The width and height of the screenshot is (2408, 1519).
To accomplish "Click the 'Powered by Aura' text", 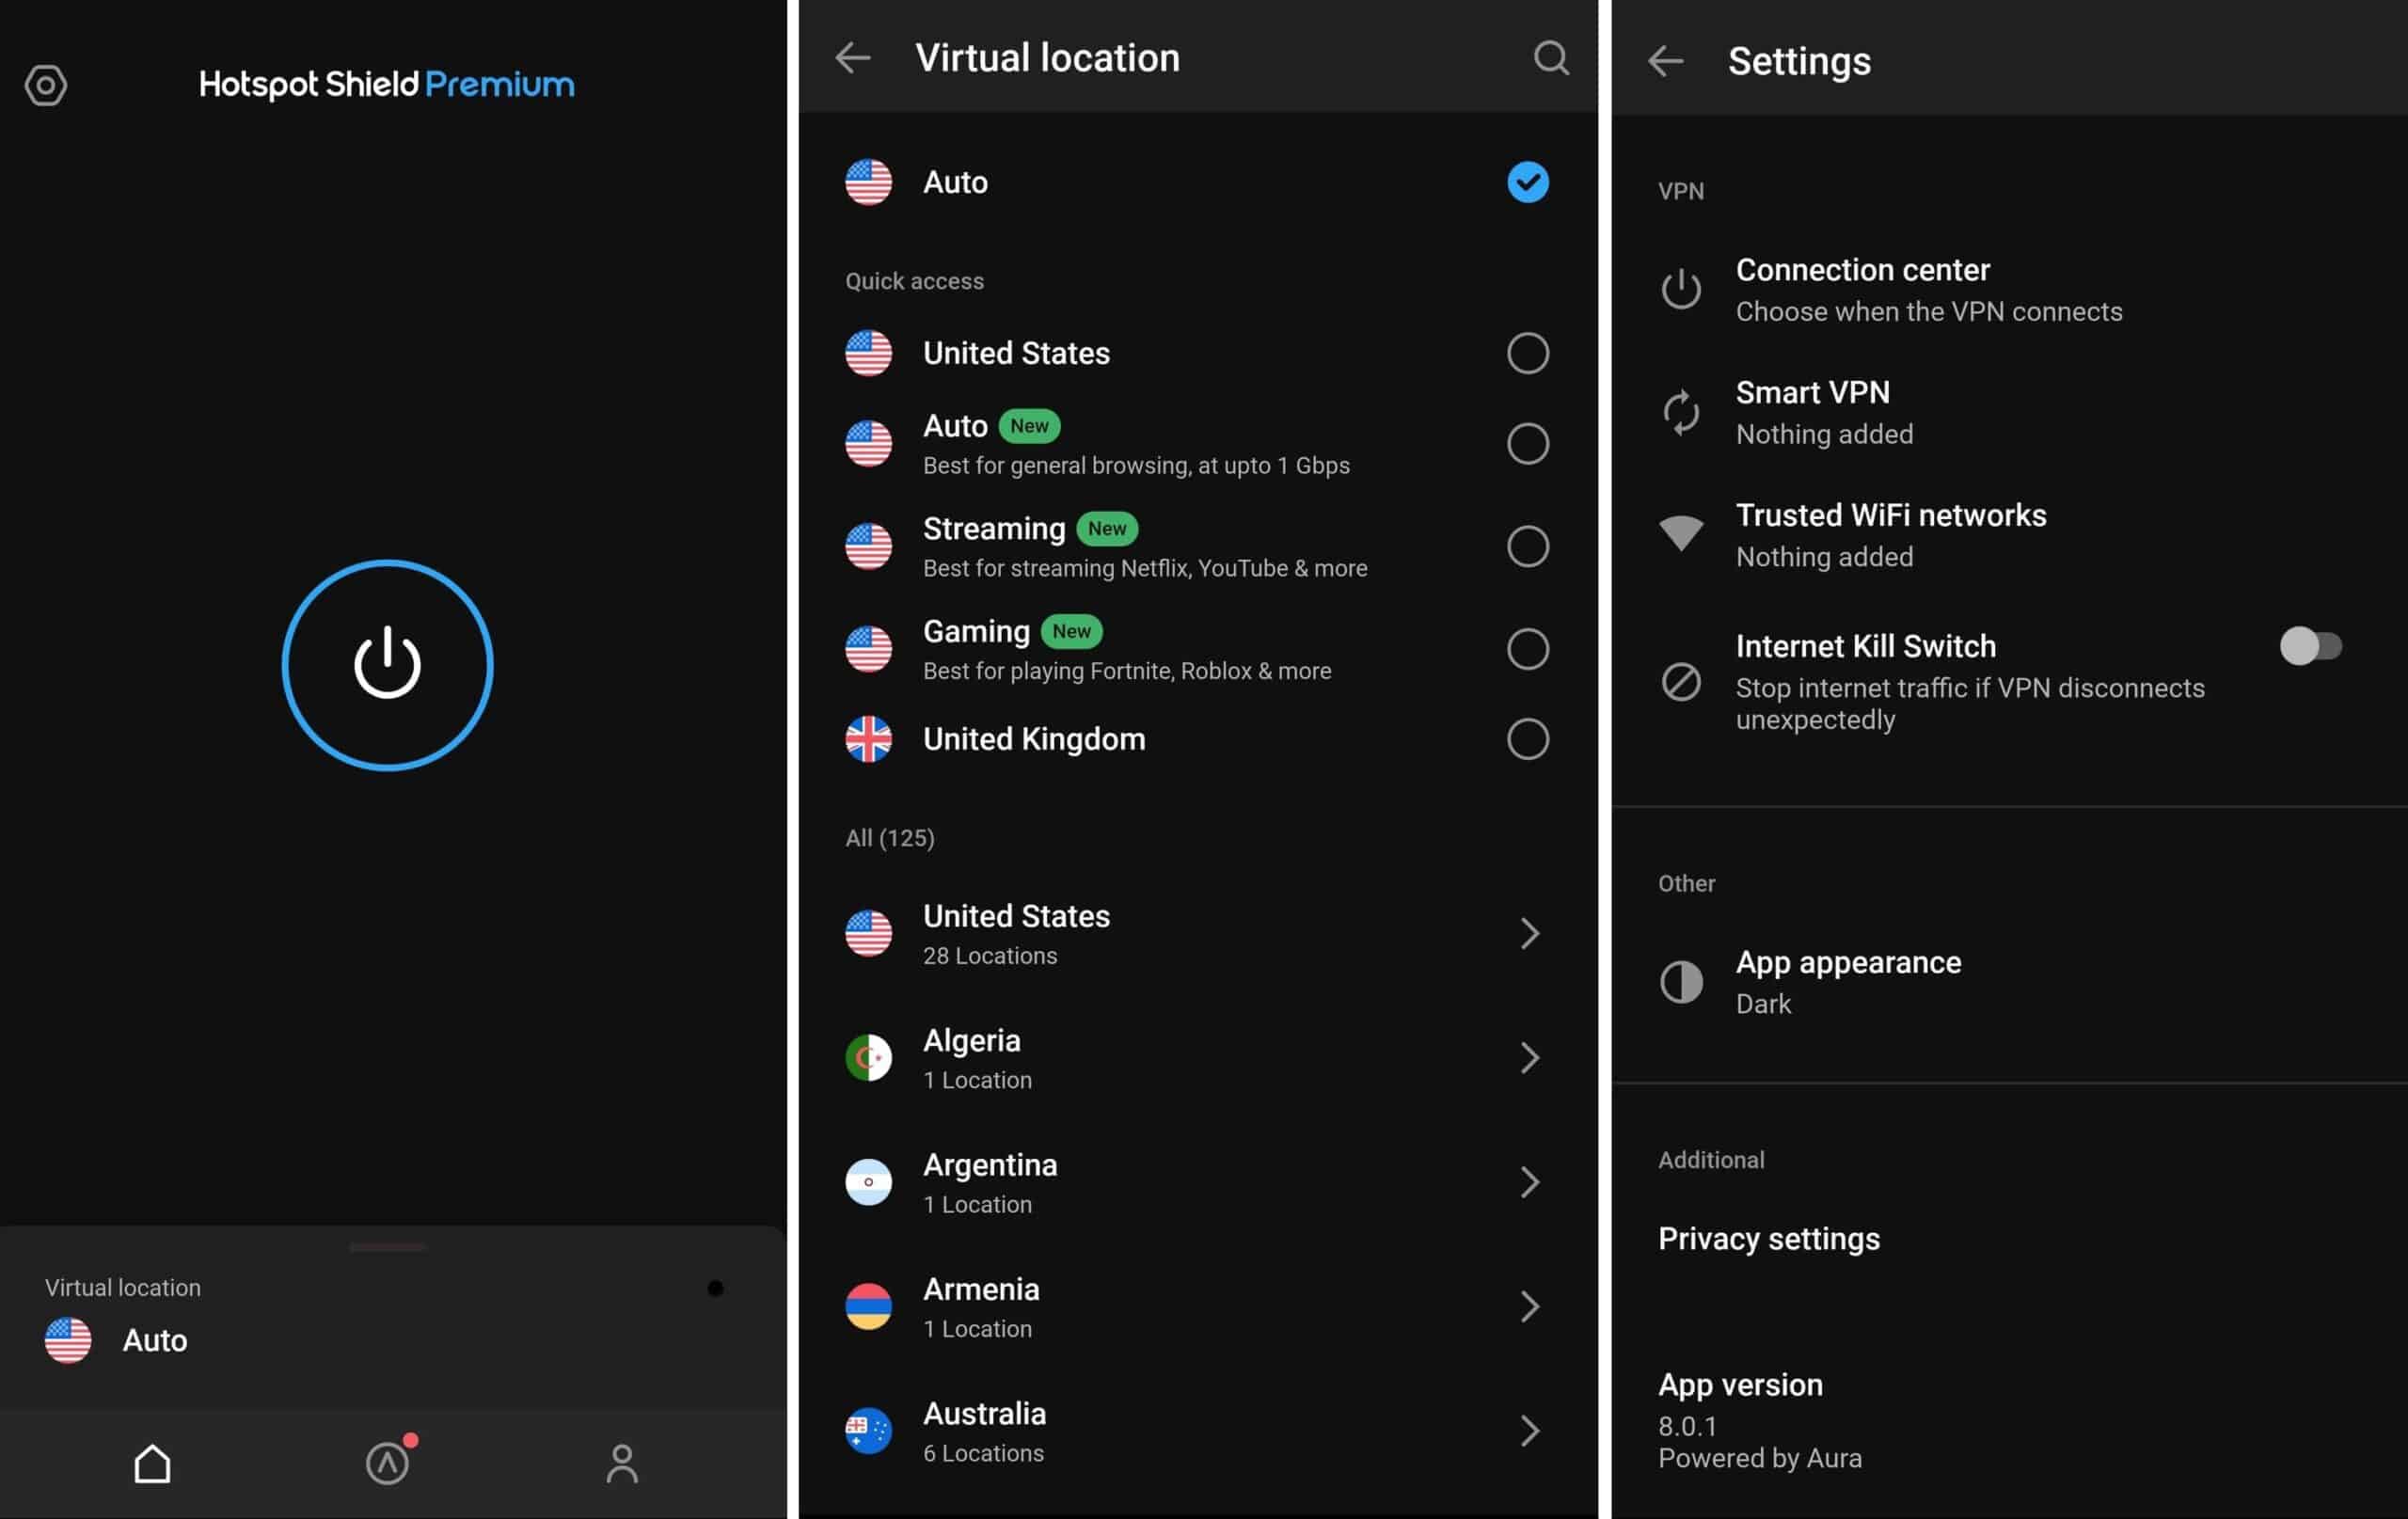I will pyautogui.click(x=1760, y=1458).
